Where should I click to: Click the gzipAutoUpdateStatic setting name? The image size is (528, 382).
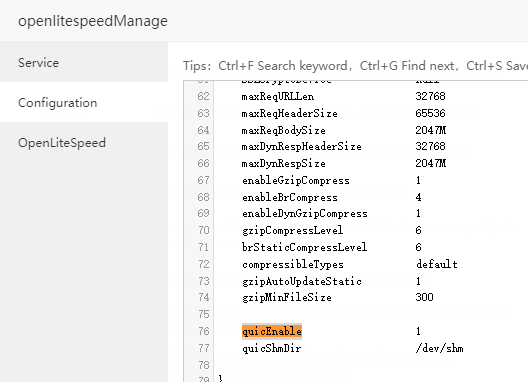pos(302,281)
